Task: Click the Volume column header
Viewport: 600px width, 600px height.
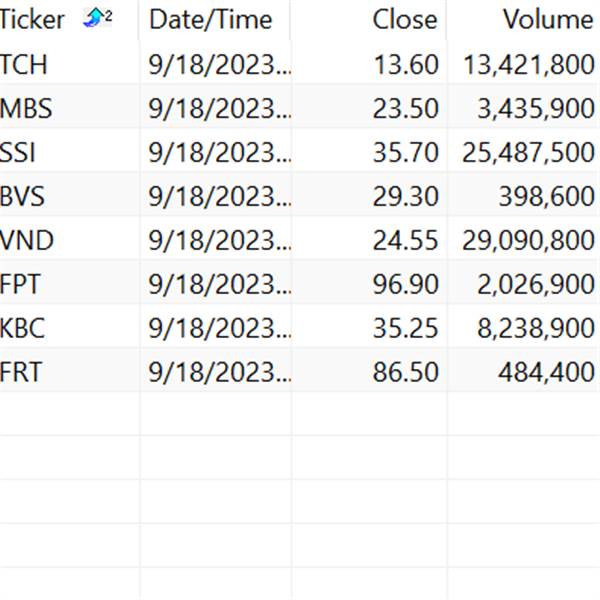Action: [547, 19]
